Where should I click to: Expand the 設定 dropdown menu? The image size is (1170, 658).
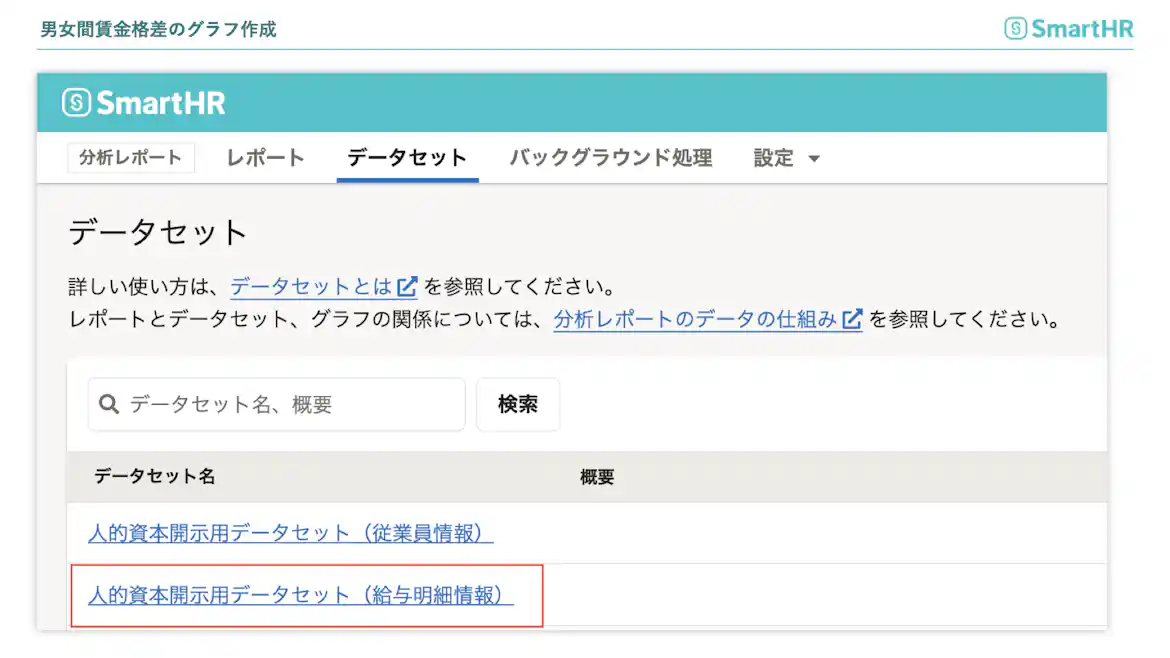tap(786, 157)
